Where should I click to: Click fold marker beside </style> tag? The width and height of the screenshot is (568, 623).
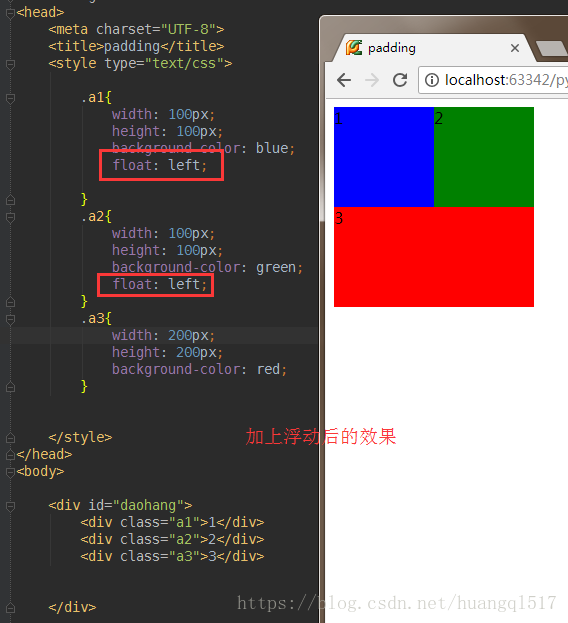coord(11,438)
